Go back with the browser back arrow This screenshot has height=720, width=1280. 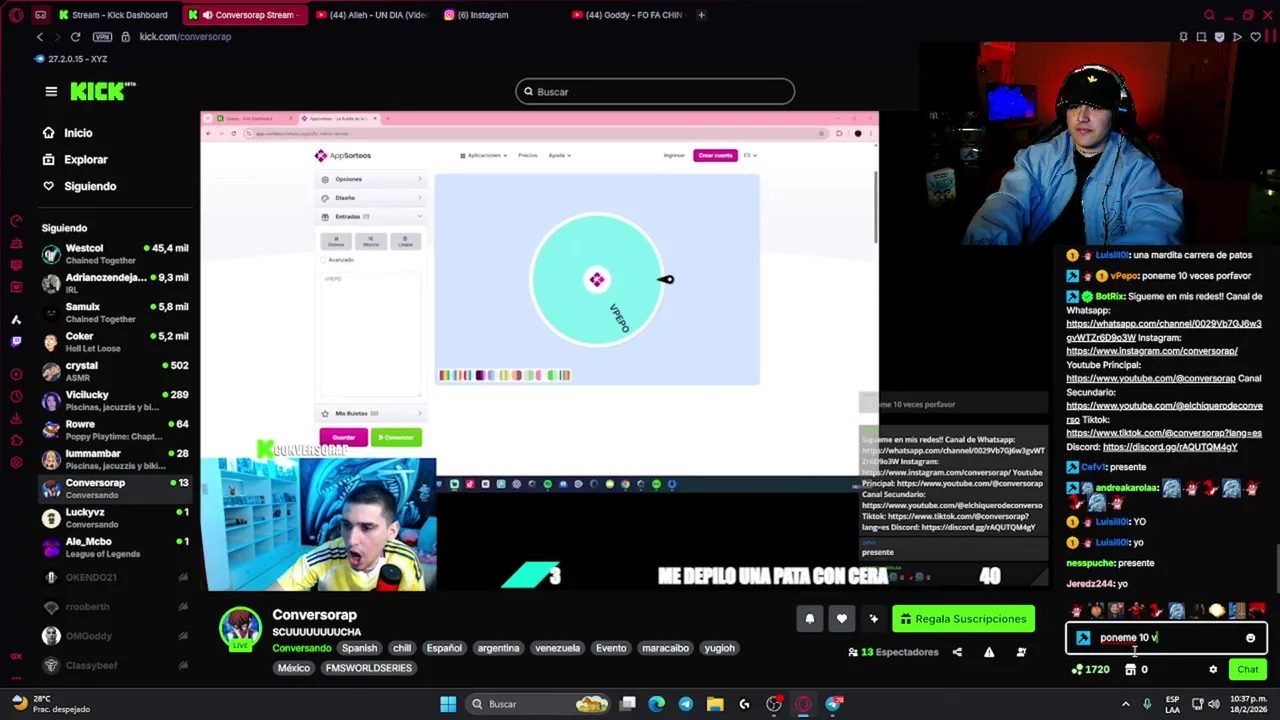coord(40,37)
